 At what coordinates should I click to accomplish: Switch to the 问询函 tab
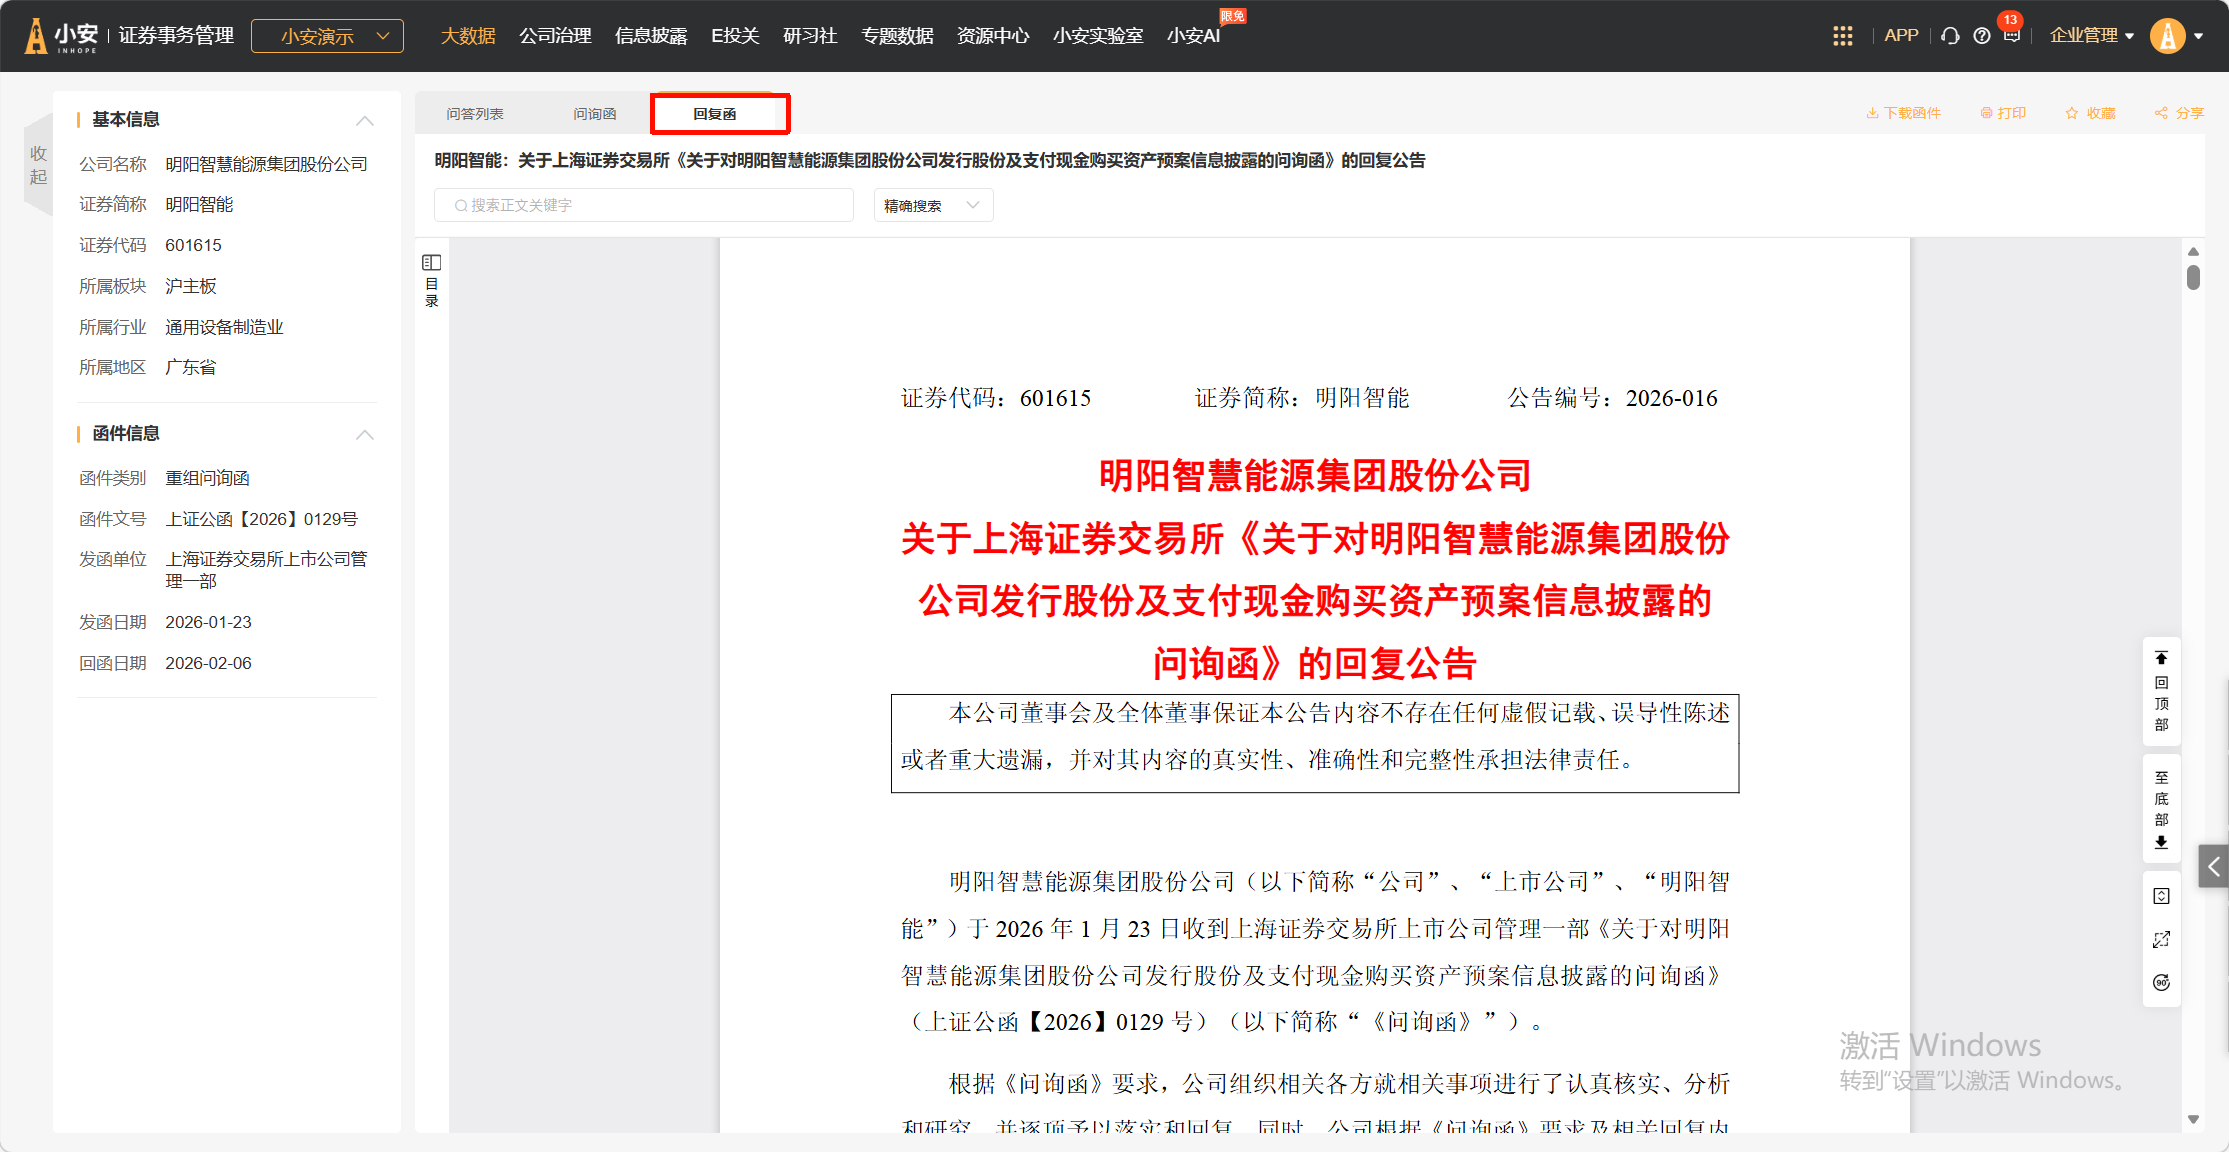coord(594,114)
